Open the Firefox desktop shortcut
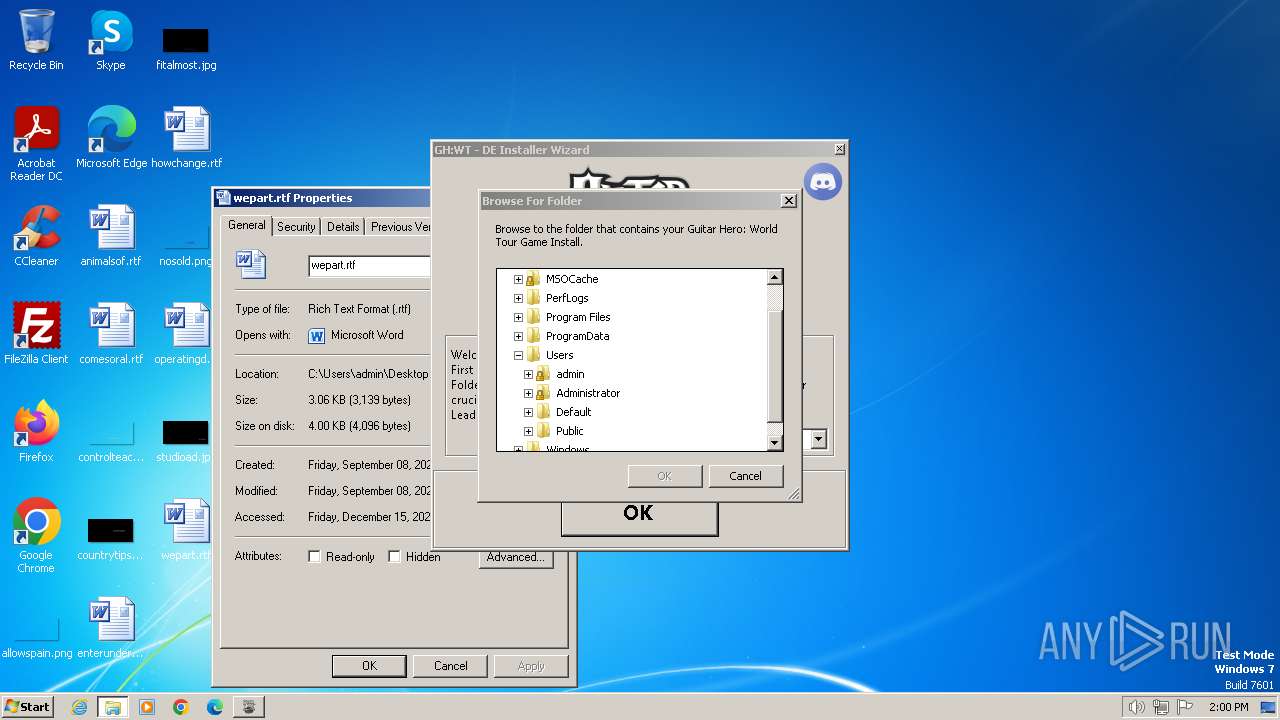Viewport: 1280px width, 720px height. (36, 431)
